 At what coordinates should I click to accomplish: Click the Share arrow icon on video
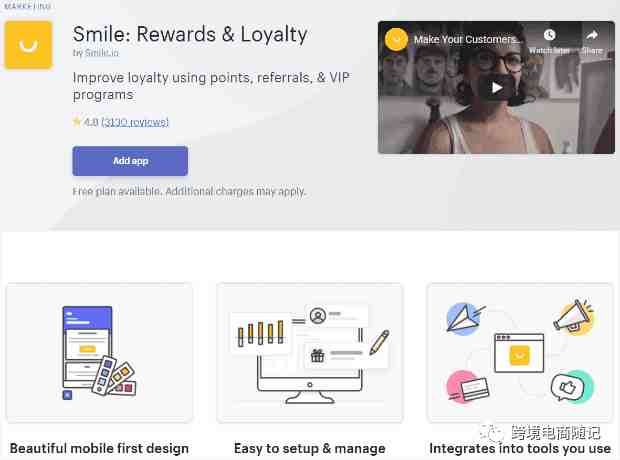point(592,36)
